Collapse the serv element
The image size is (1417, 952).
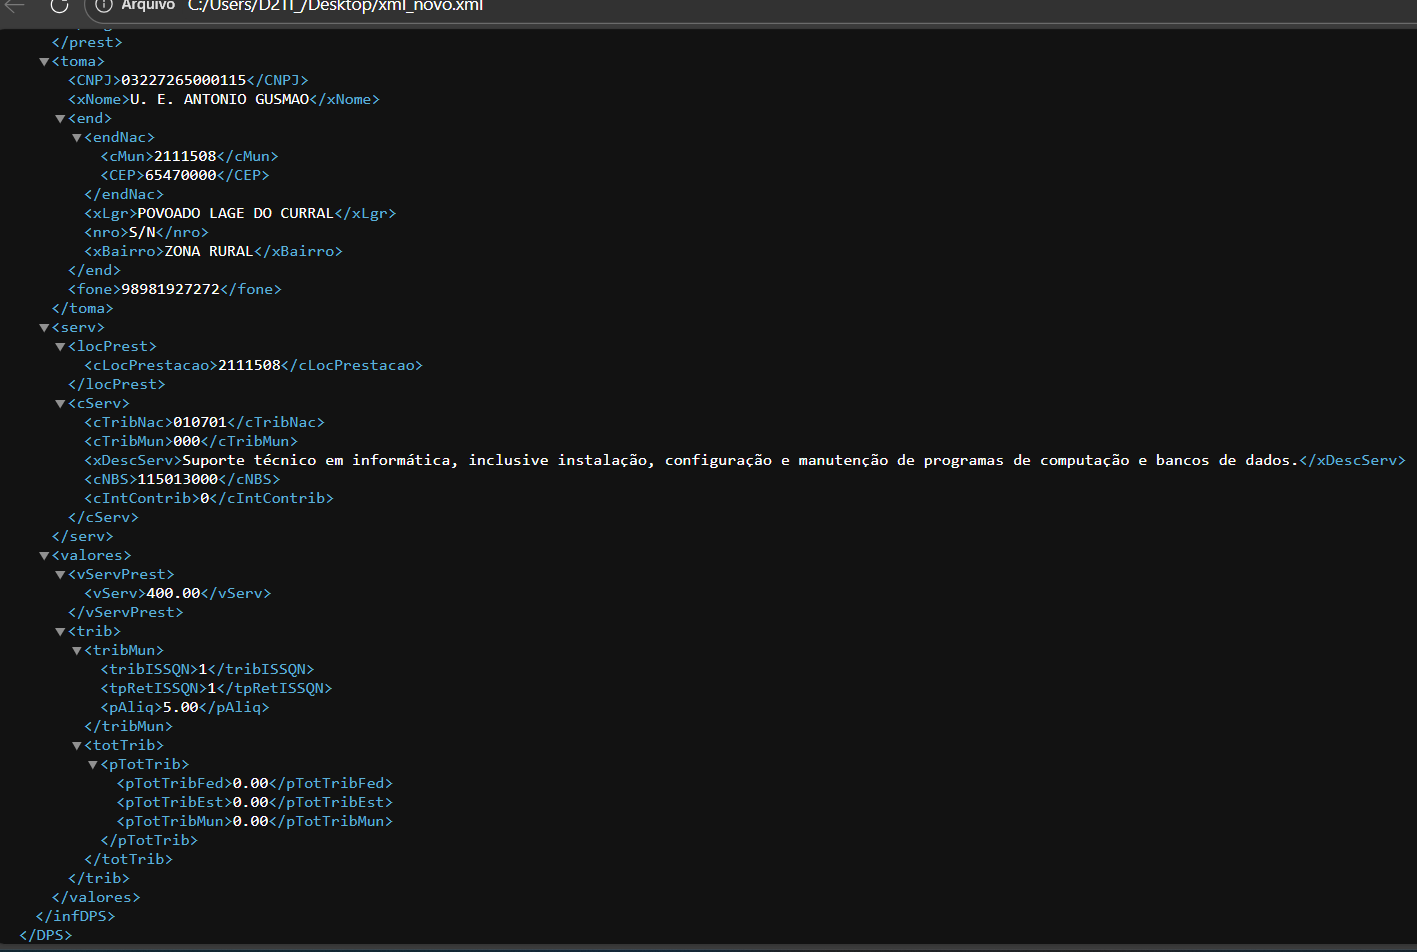coord(44,328)
